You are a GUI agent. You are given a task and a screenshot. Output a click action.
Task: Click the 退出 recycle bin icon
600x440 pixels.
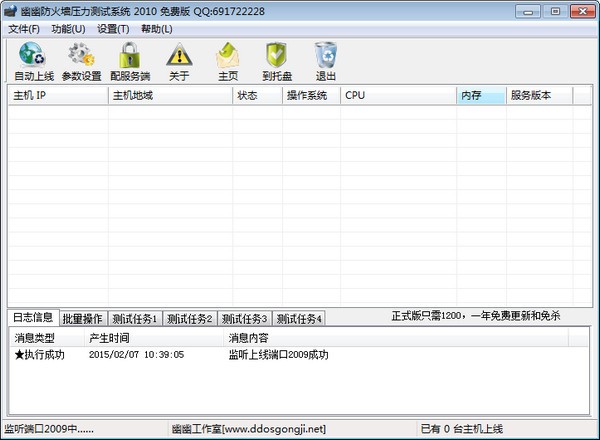[326, 55]
